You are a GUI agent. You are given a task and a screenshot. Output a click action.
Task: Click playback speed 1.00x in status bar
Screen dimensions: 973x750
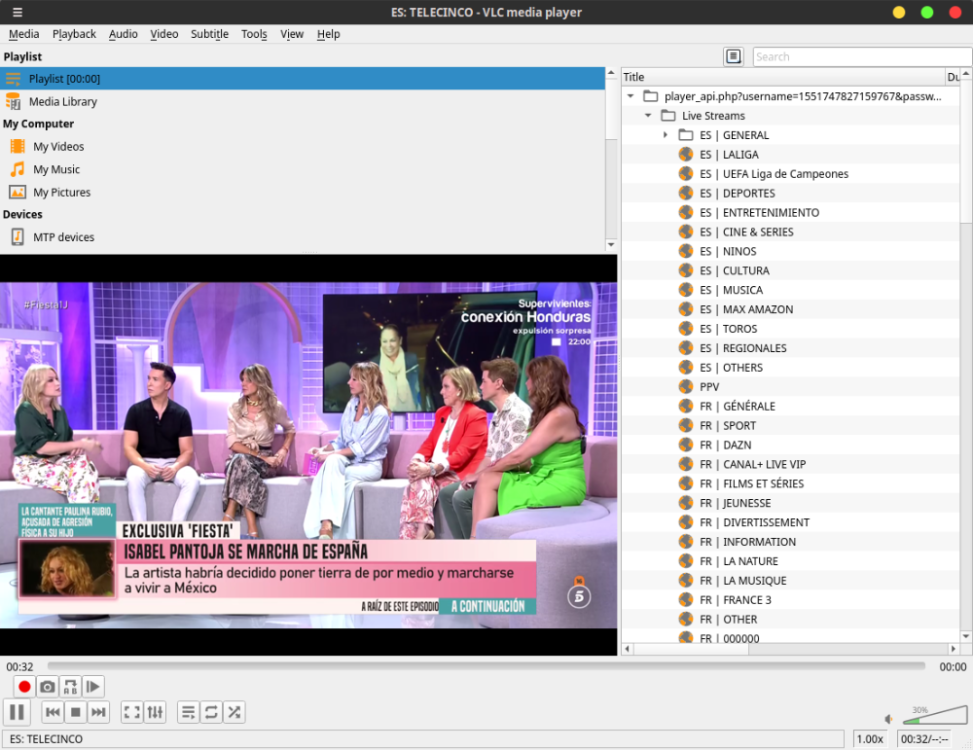pyautogui.click(x=870, y=739)
